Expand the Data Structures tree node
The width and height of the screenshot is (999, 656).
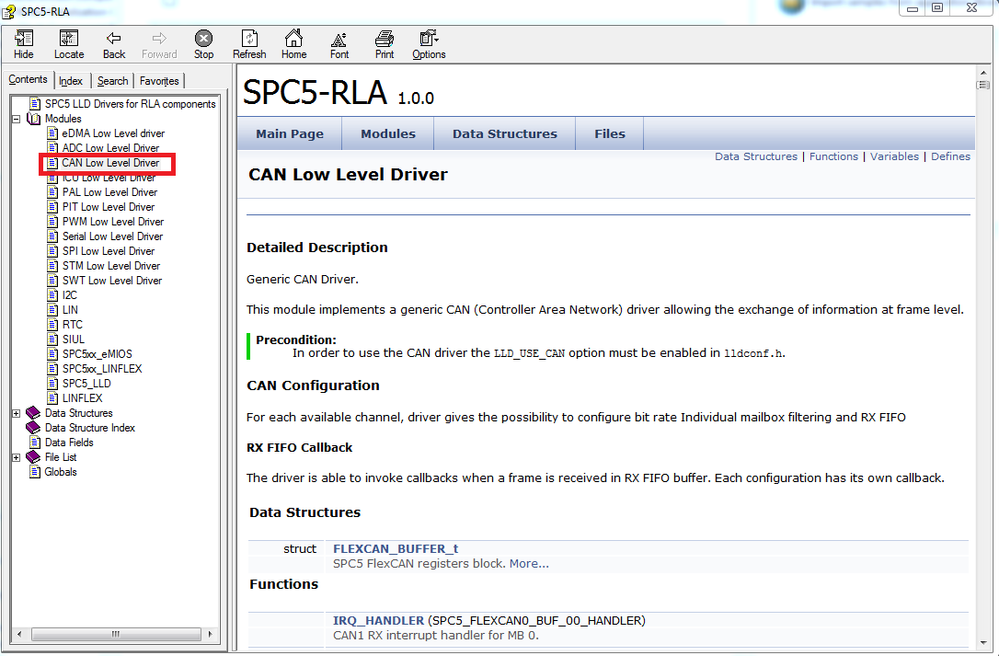click(x=16, y=413)
